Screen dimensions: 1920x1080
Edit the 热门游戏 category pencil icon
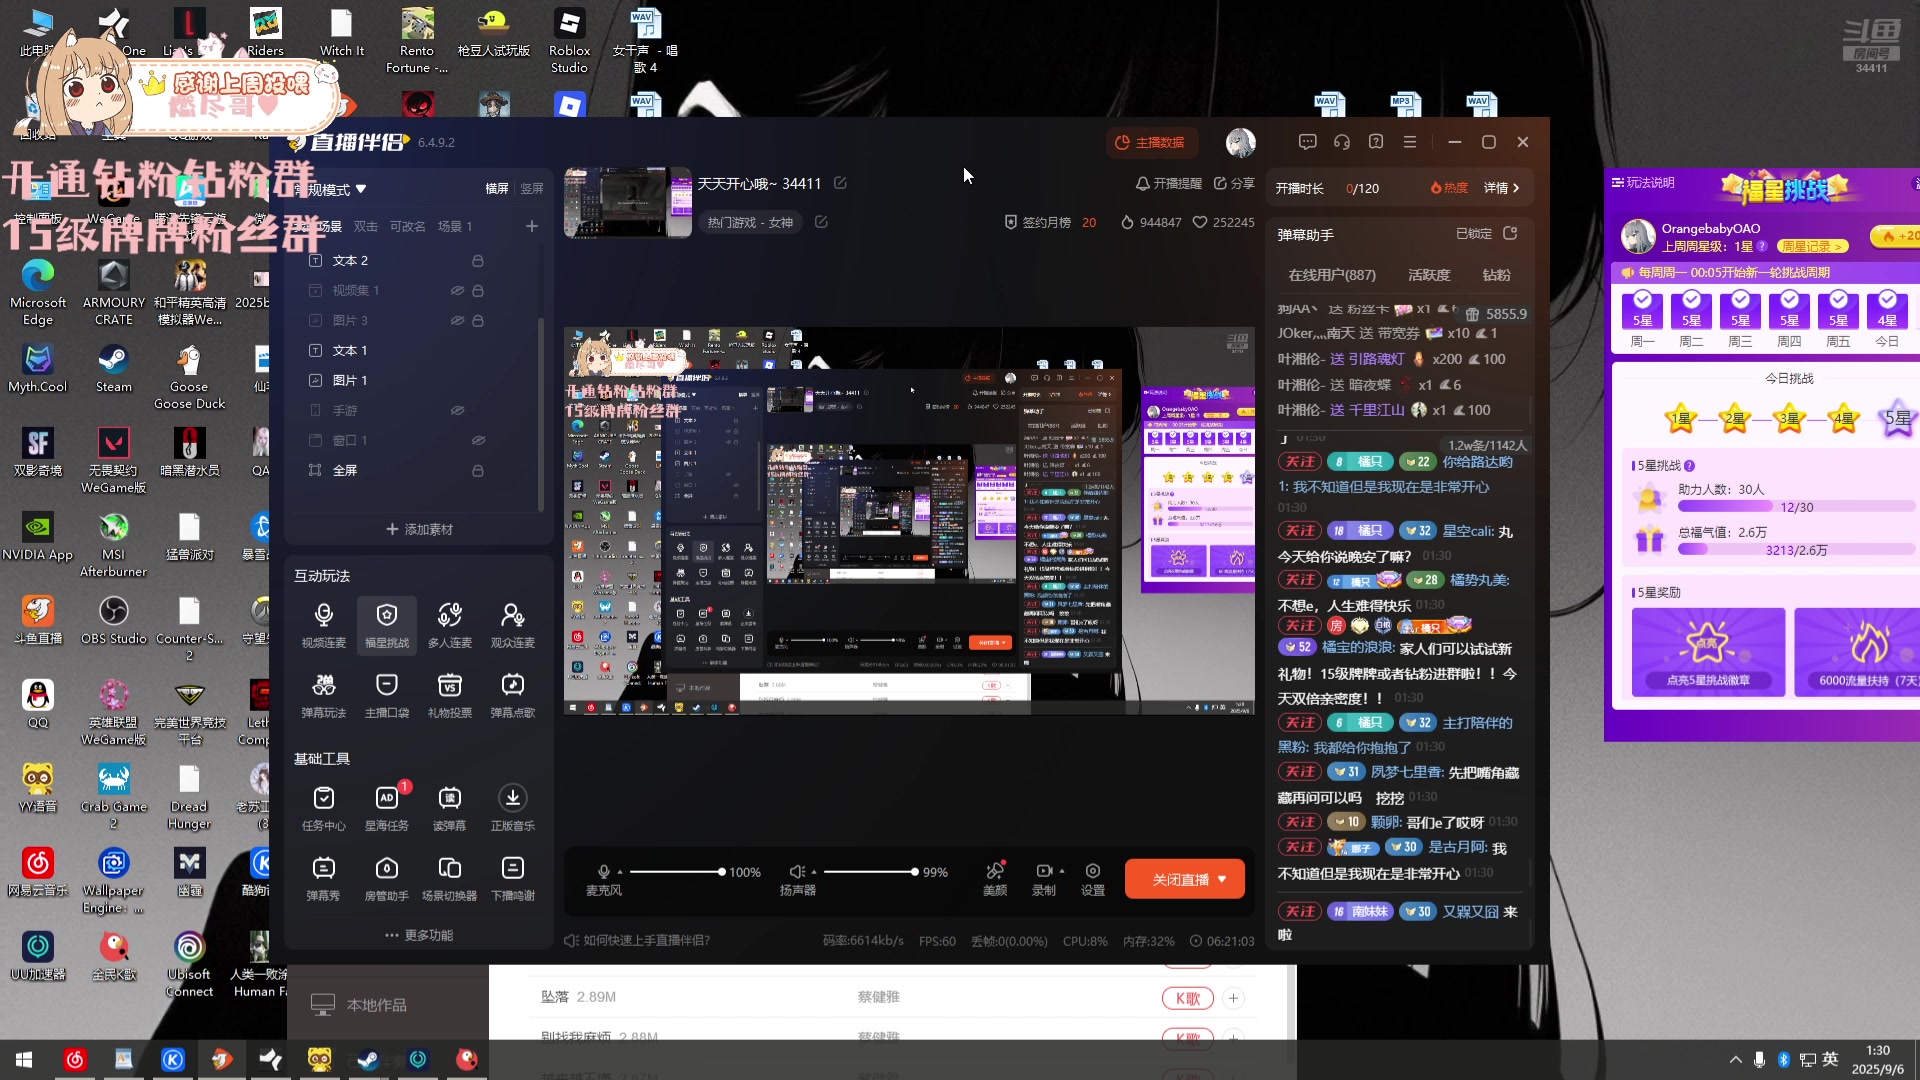(821, 222)
